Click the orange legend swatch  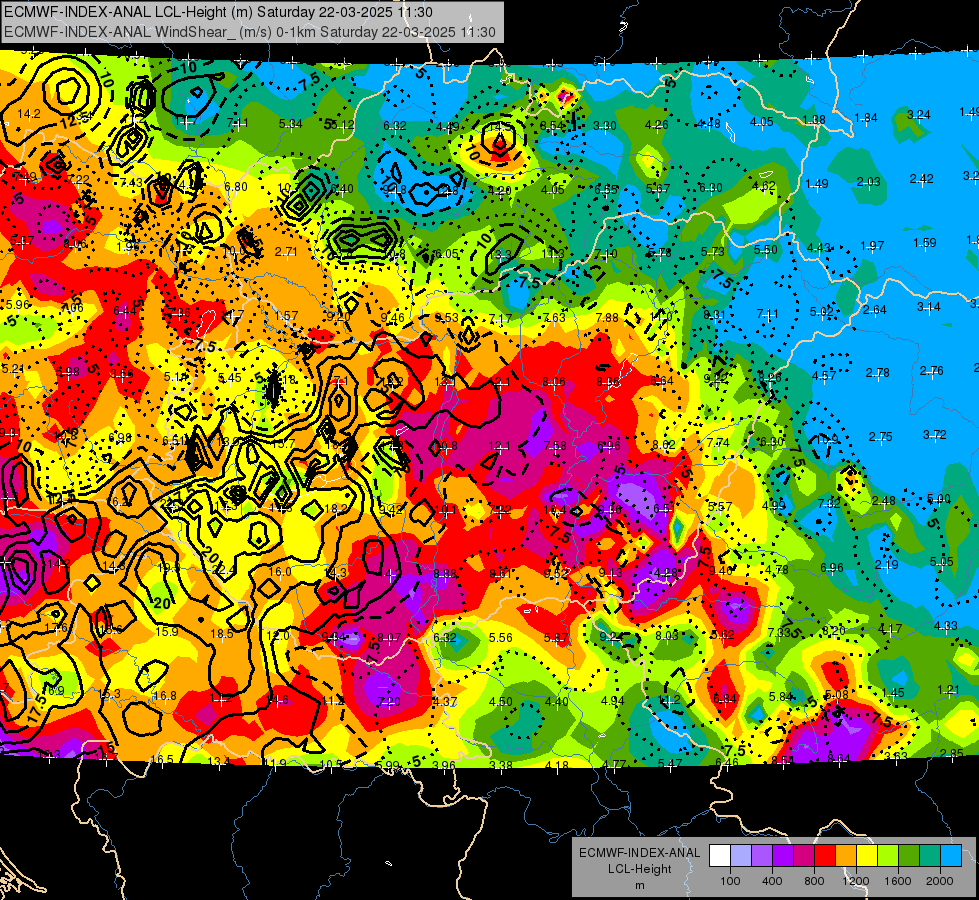[846, 856]
